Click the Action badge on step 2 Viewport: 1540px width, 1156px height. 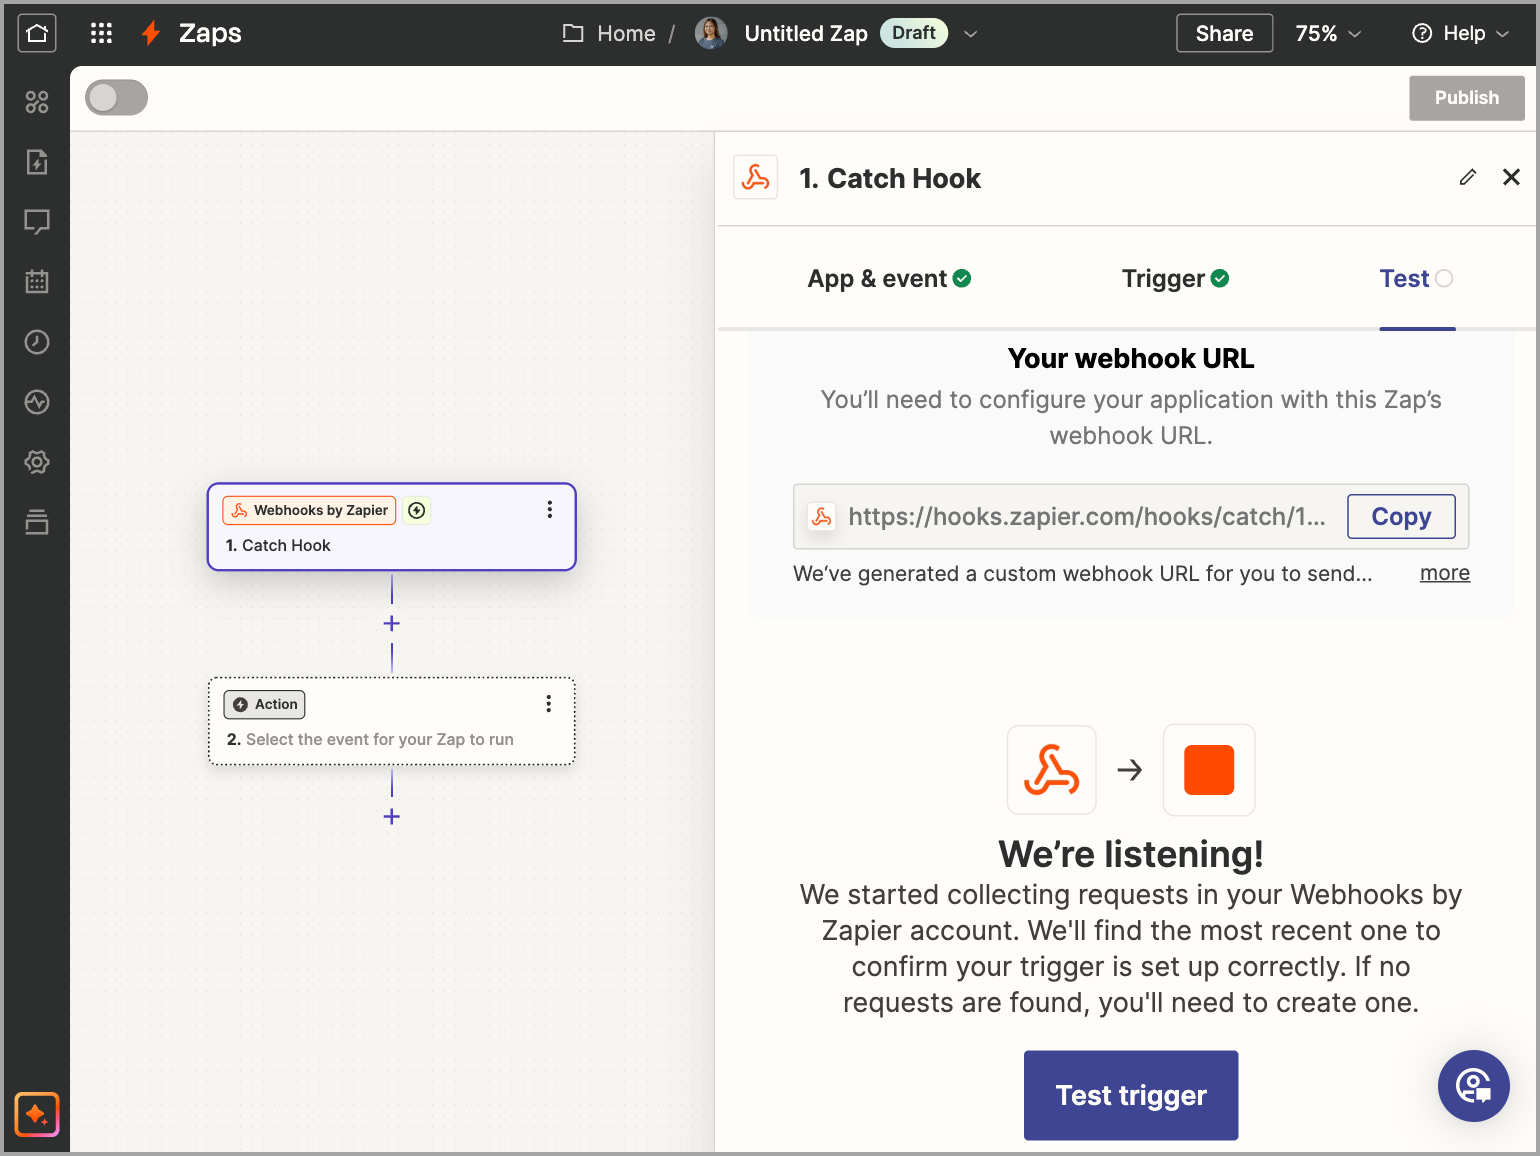click(264, 704)
